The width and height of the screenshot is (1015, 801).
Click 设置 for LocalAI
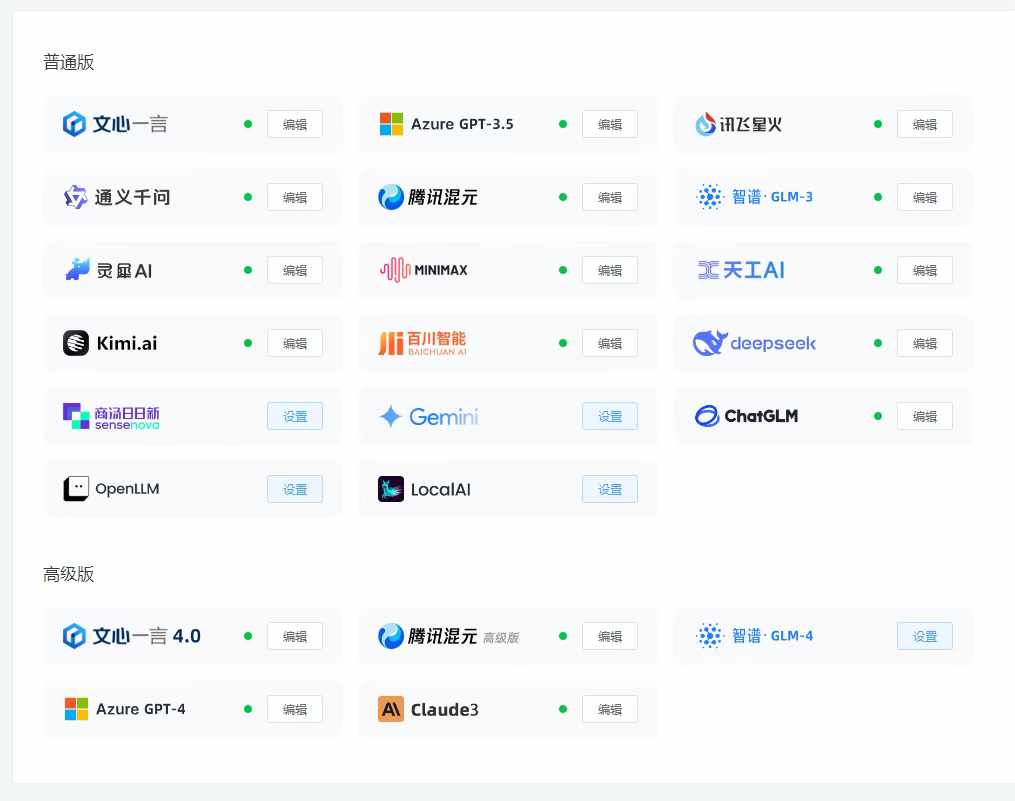pyautogui.click(x=610, y=490)
